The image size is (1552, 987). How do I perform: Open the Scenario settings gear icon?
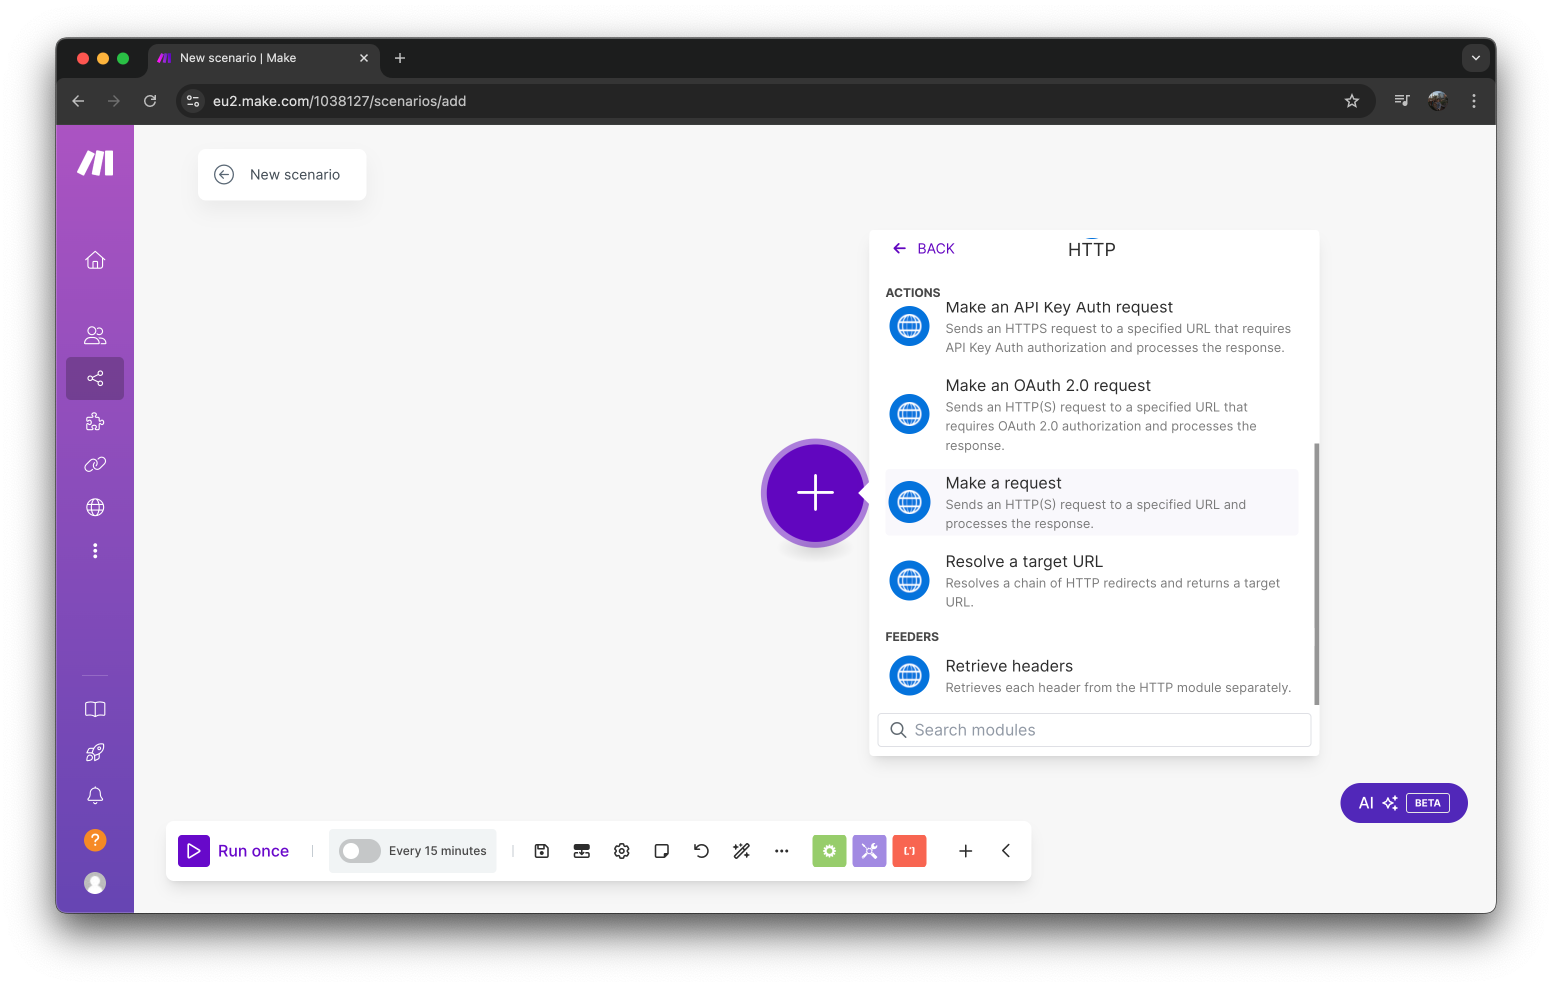click(622, 851)
